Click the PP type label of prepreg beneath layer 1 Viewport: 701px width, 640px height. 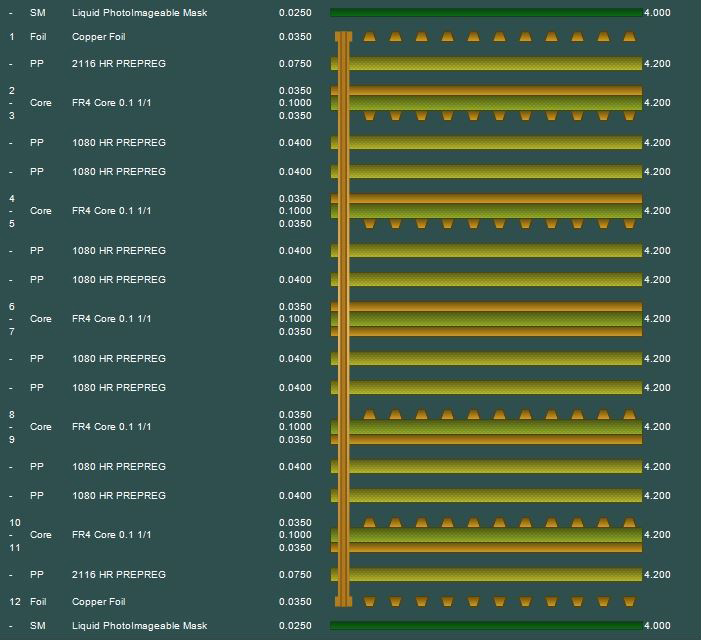tap(37, 63)
